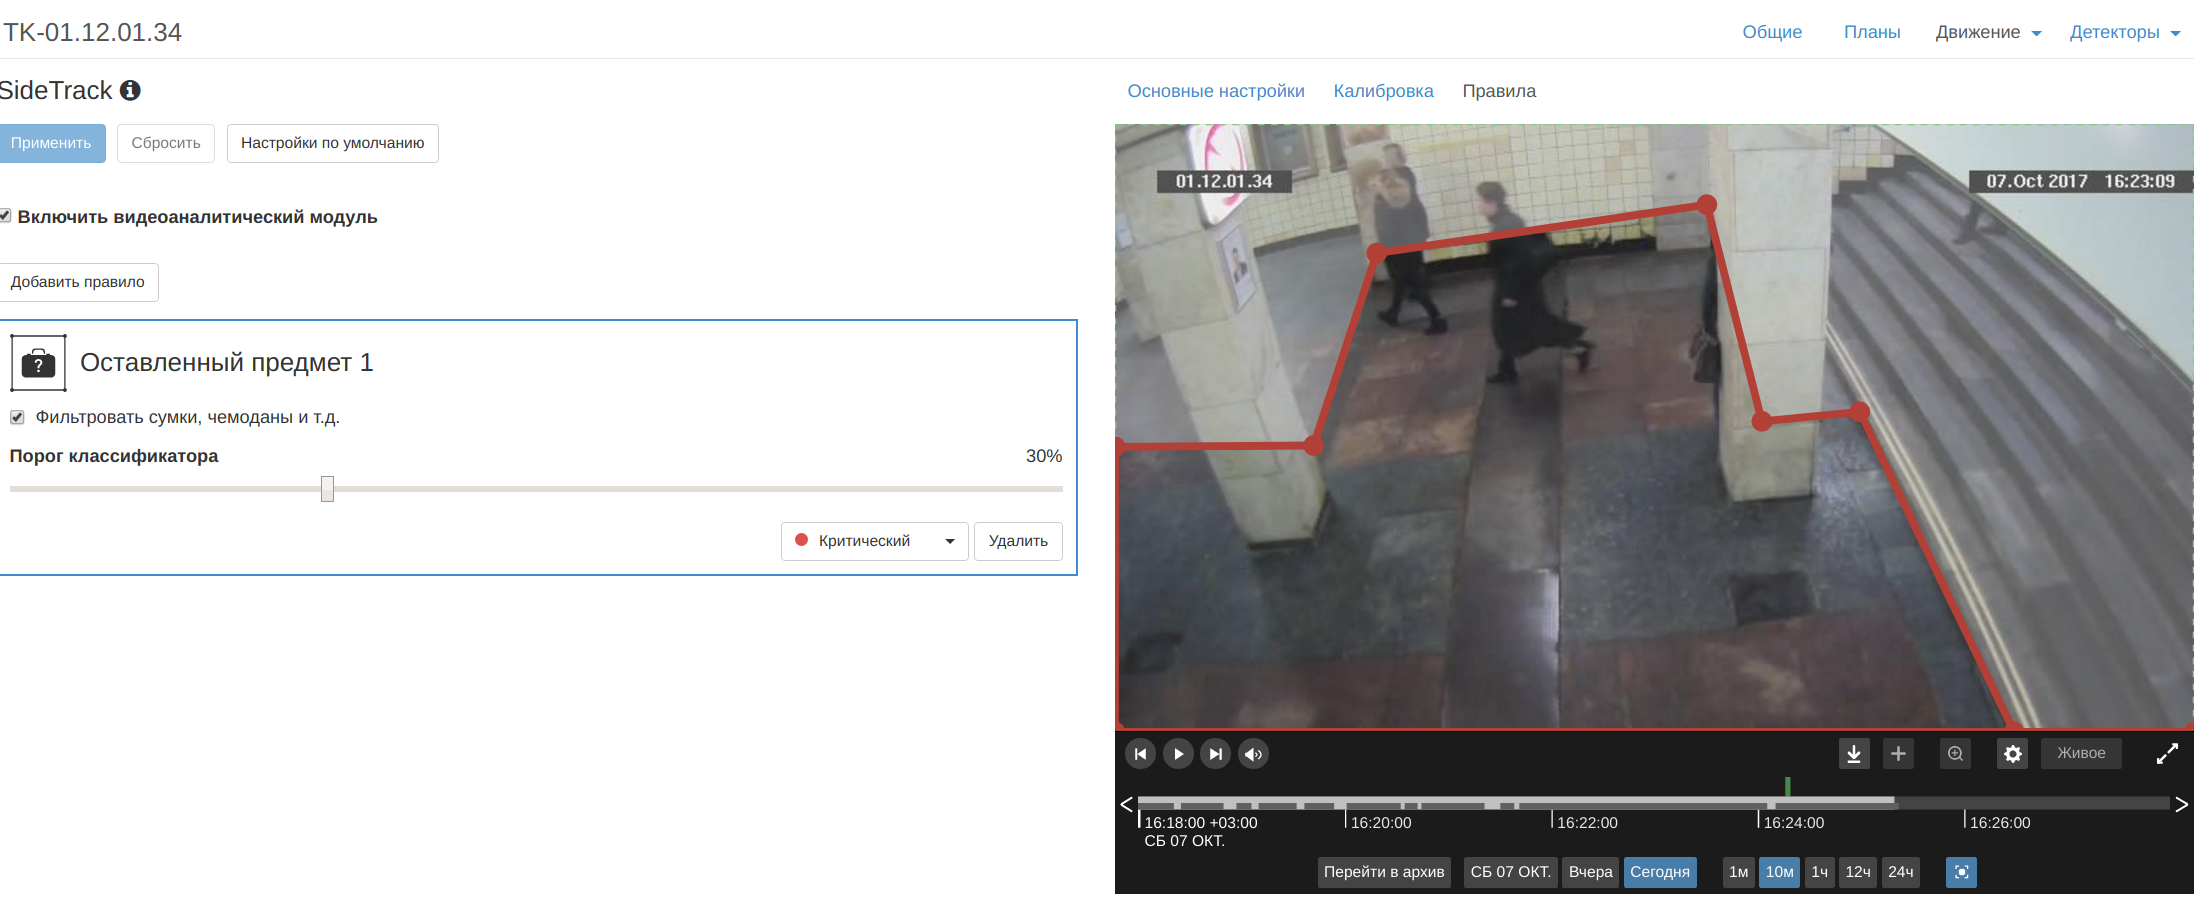Click the abandoned object rule briefcase icon
The height and width of the screenshot is (911, 2203).
[38, 362]
